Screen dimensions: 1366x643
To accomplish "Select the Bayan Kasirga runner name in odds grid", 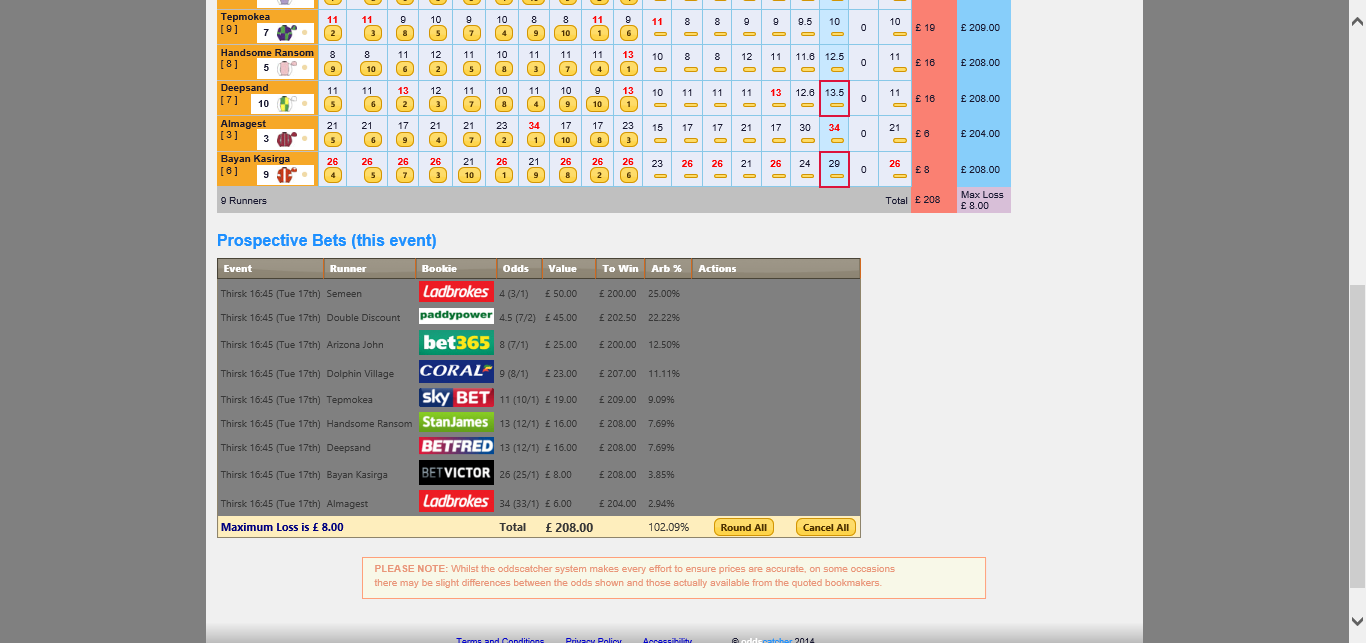I will click(255, 158).
